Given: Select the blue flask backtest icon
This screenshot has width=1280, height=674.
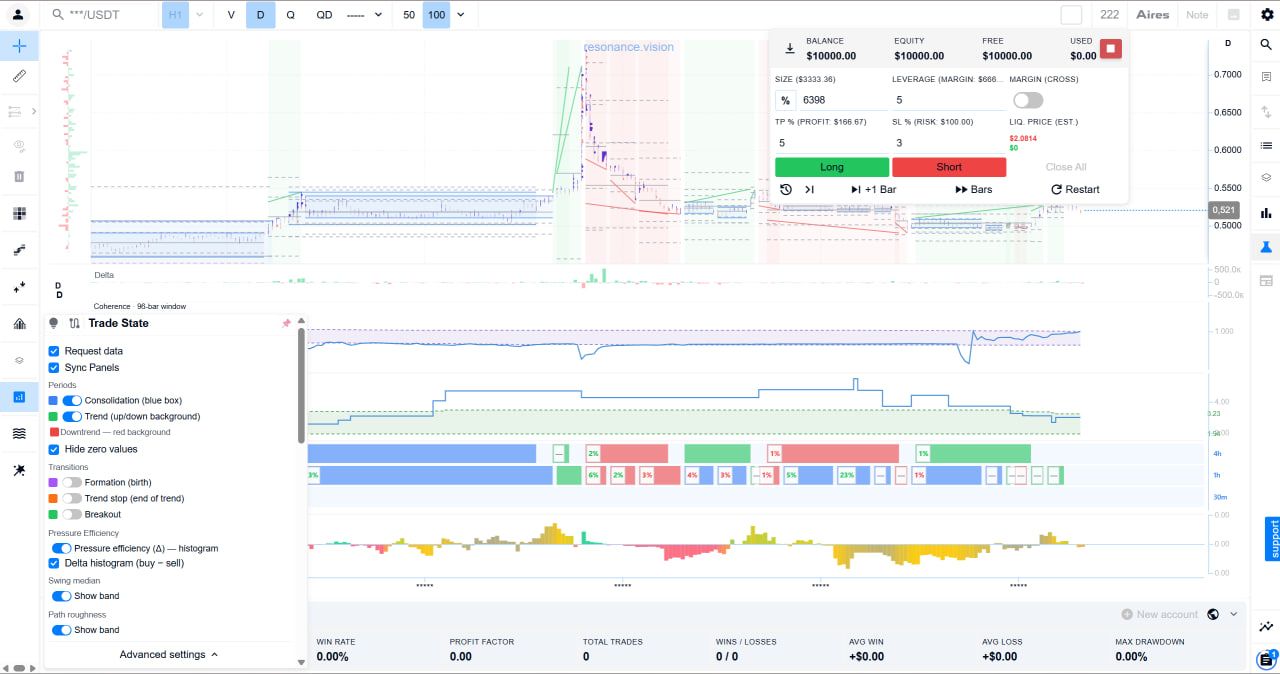Looking at the screenshot, I should click(1266, 246).
